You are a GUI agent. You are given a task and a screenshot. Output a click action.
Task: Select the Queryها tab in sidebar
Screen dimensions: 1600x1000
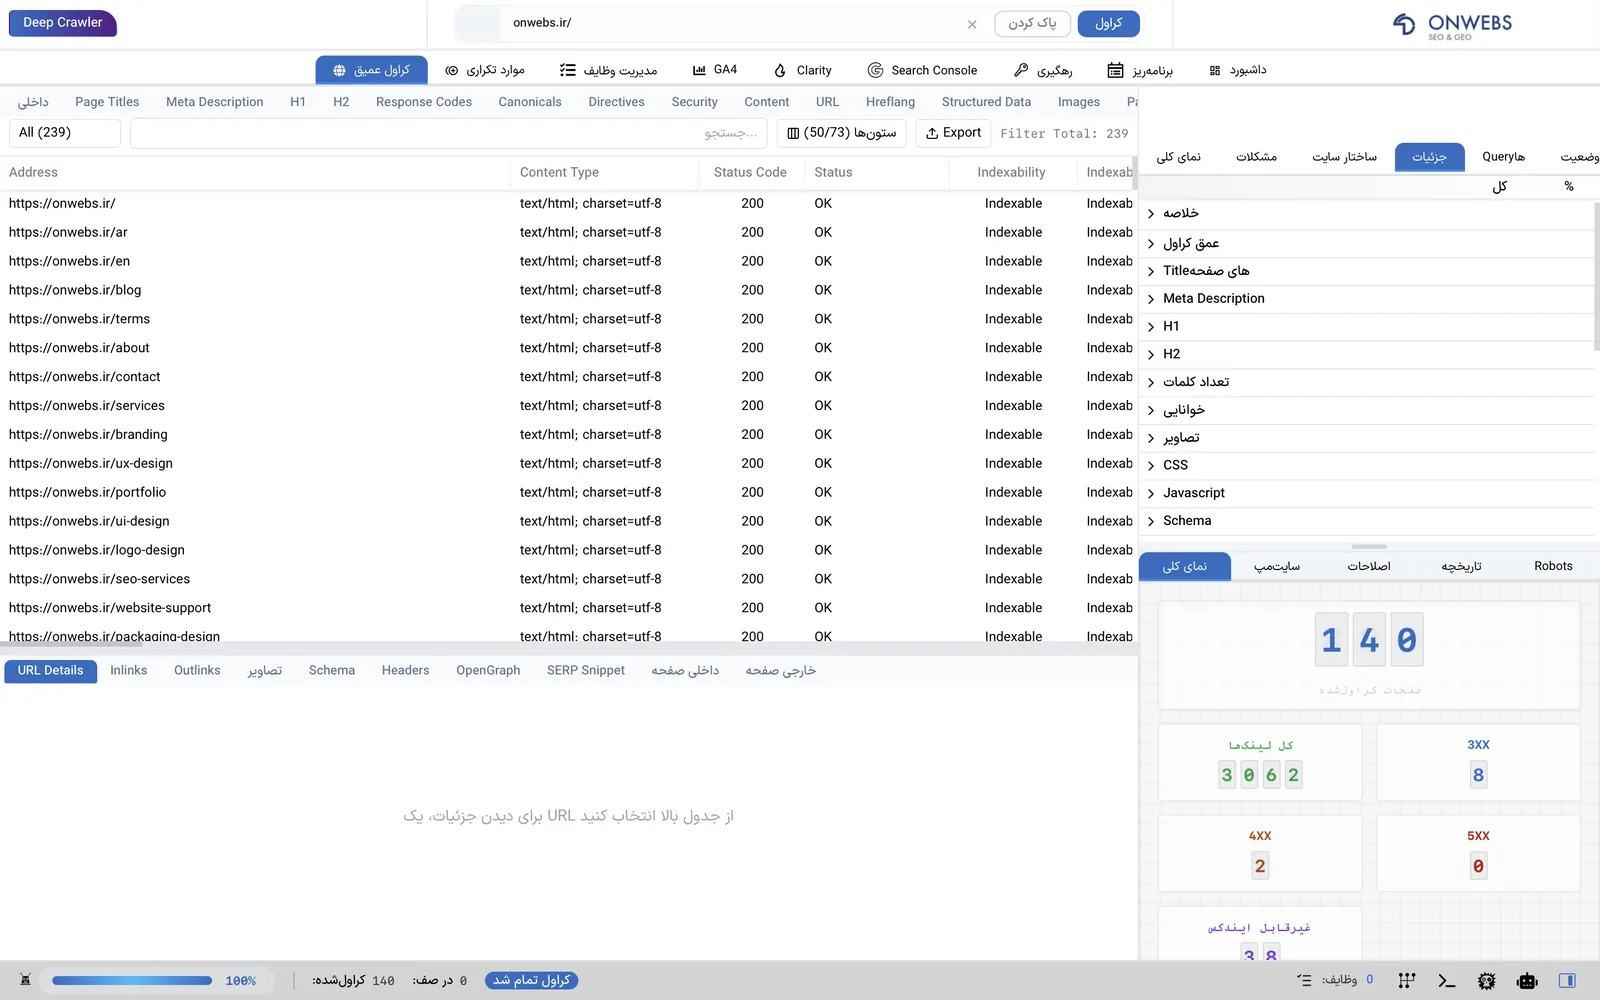(1503, 157)
